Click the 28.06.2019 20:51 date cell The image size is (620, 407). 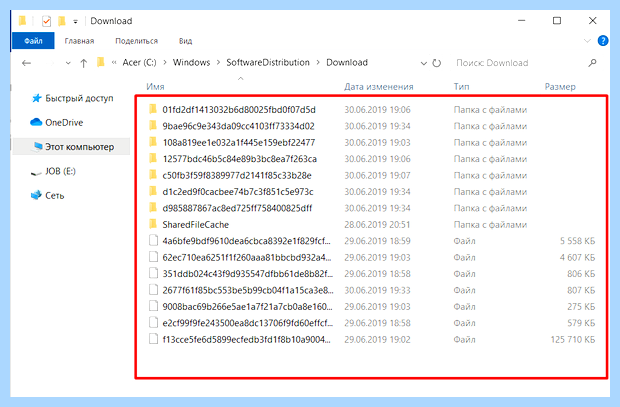pyautogui.click(x=377, y=225)
